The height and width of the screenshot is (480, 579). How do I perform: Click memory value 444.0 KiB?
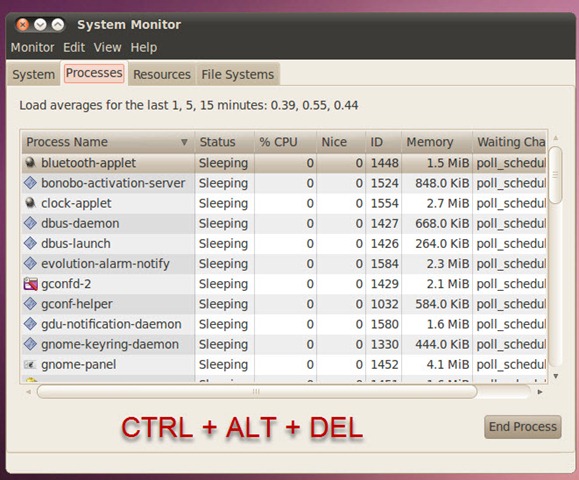coord(442,344)
